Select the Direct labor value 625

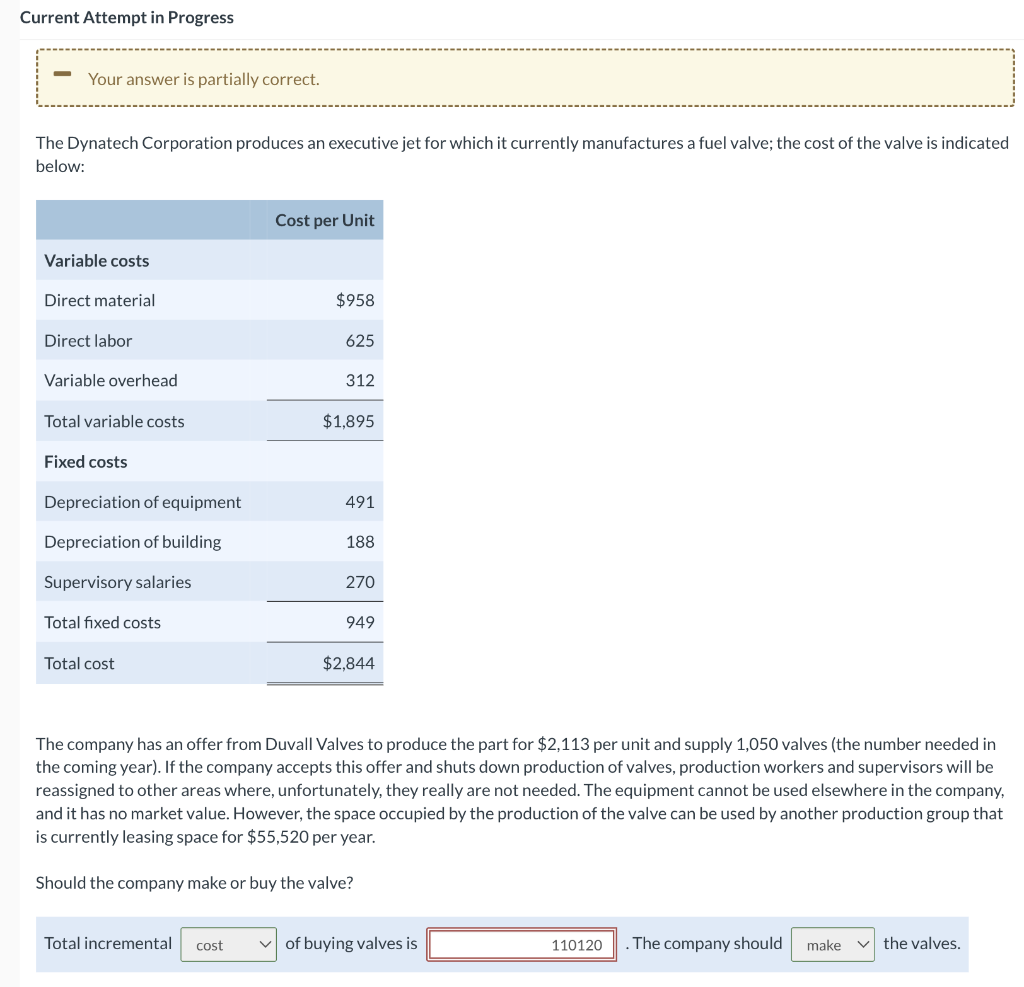[360, 340]
